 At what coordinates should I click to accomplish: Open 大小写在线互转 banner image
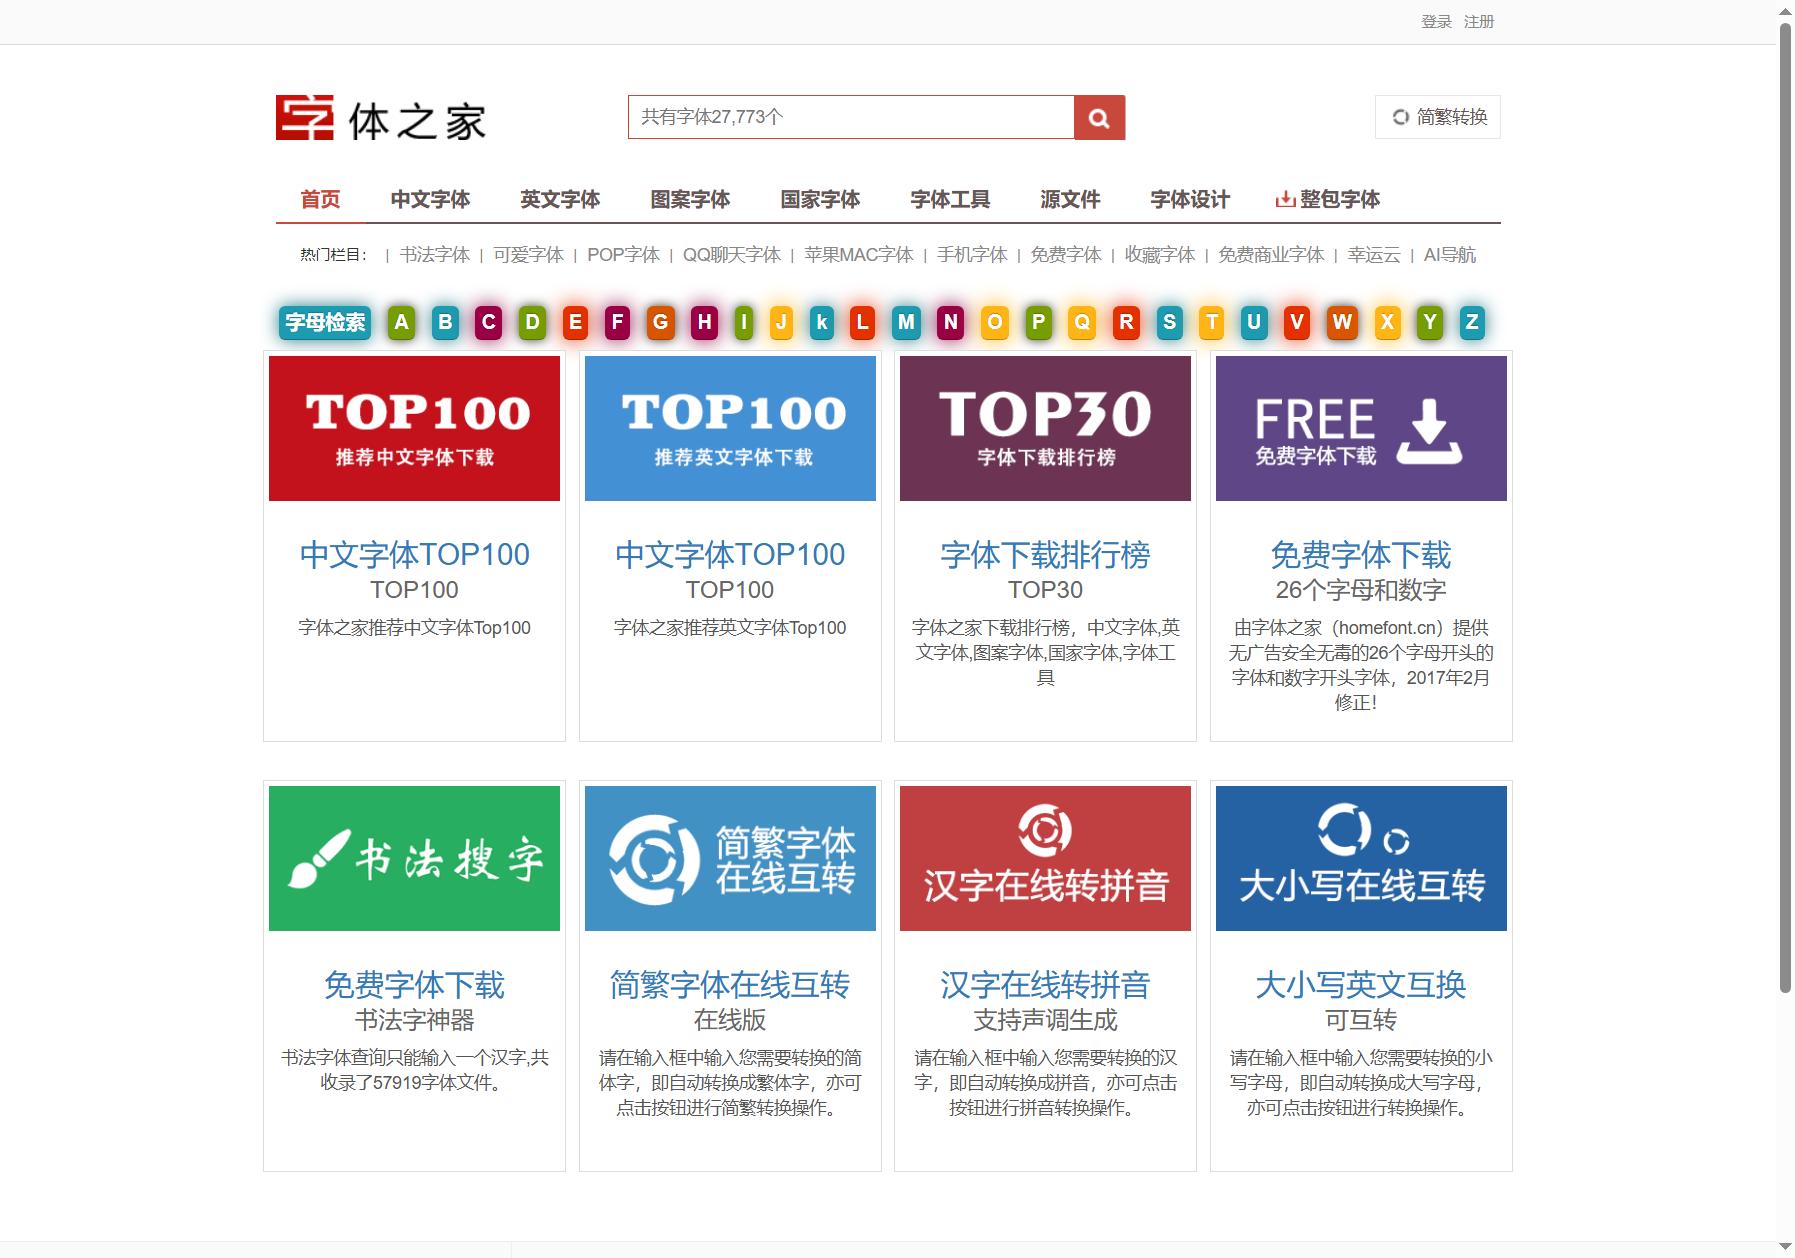(x=1361, y=858)
